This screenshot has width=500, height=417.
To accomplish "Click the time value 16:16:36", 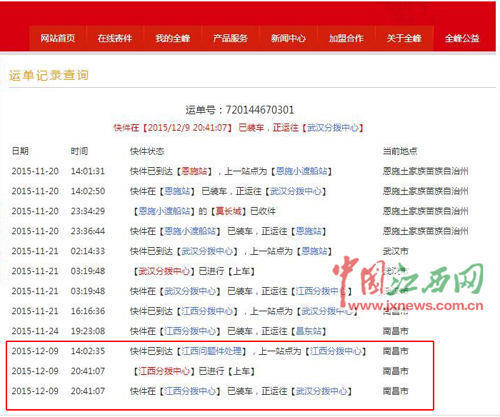I will [x=88, y=311].
